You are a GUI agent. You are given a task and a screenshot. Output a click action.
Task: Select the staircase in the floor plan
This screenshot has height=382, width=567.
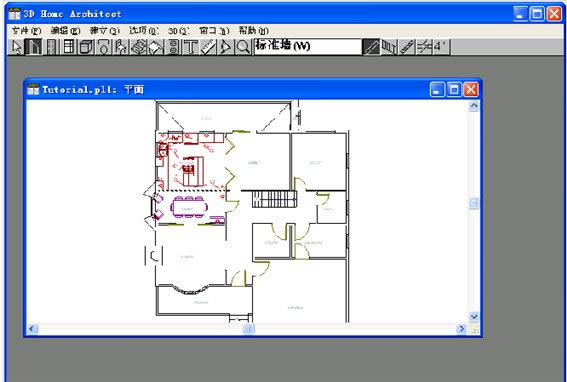pyautogui.click(x=274, y=199)
